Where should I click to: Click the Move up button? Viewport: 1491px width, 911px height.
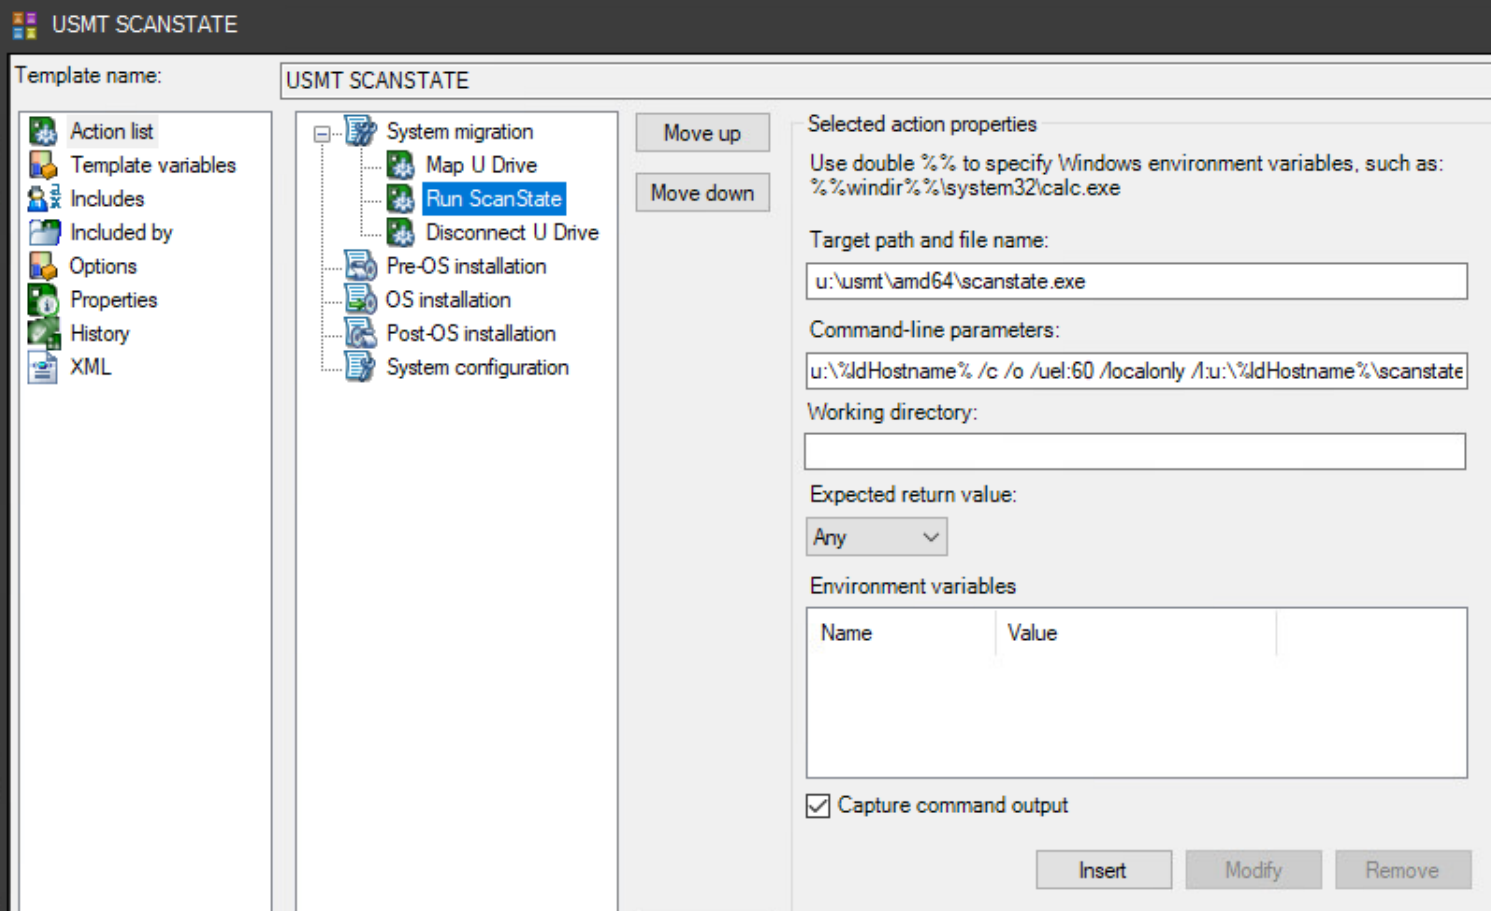click(x=702, y=132)
